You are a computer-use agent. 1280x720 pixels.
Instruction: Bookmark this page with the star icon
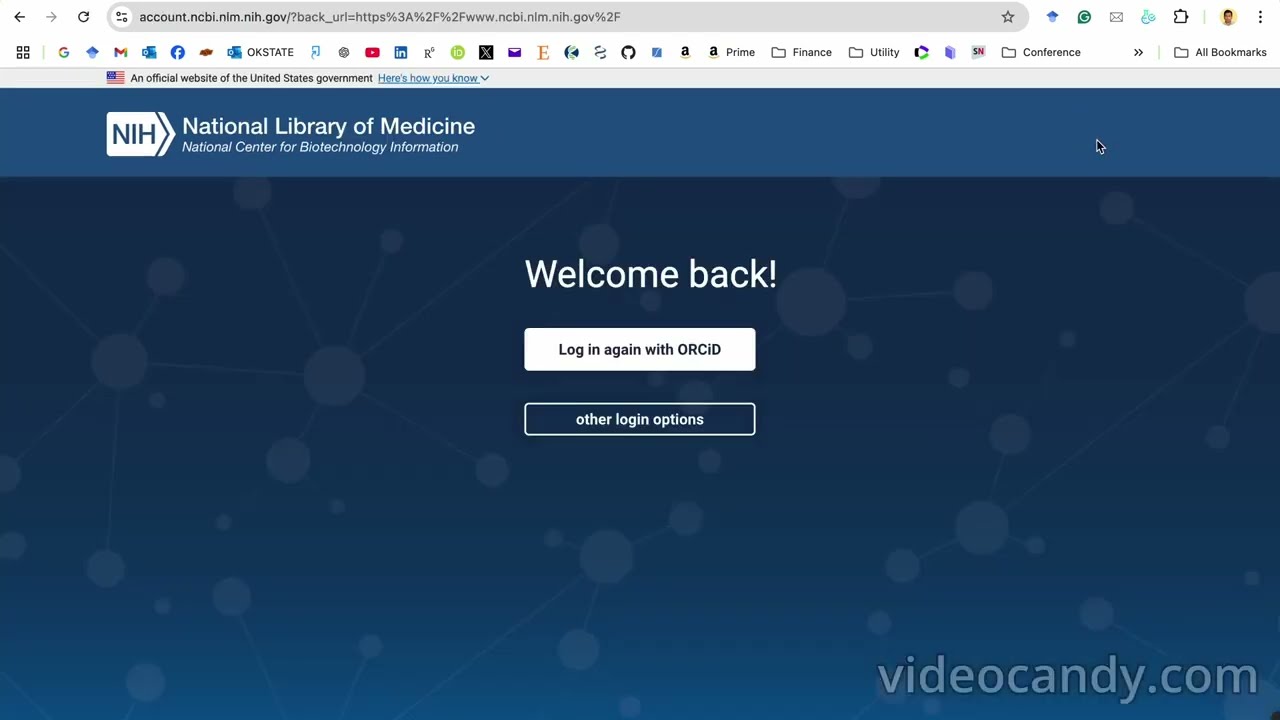1008,17
